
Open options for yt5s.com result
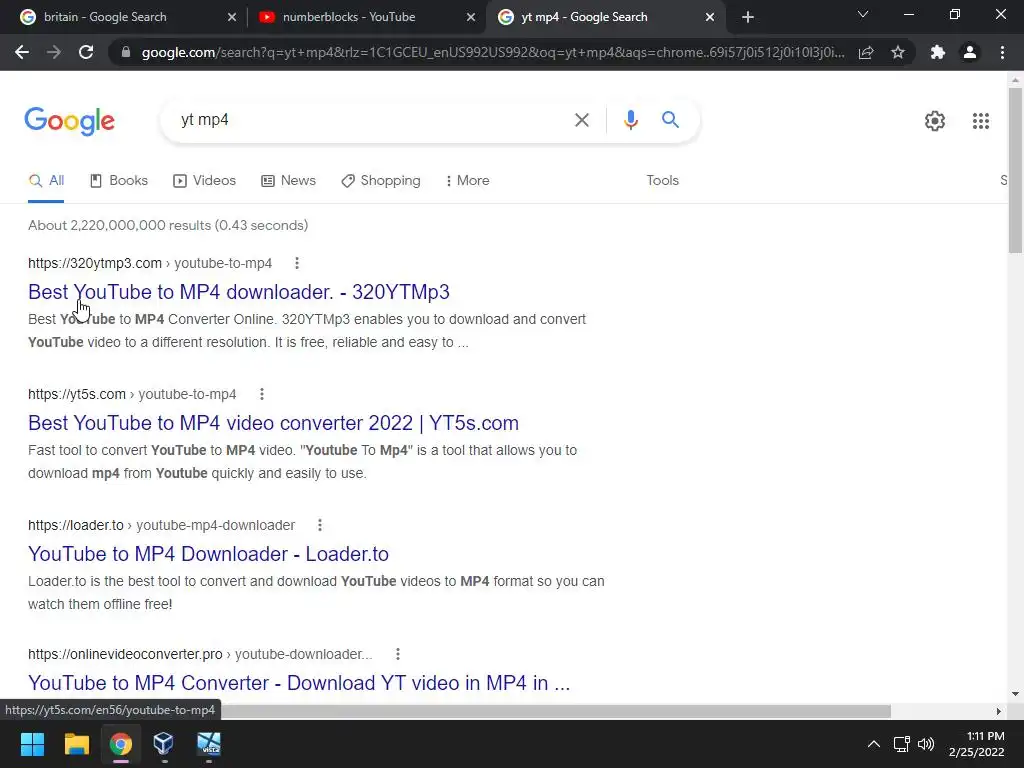coord(261,394)
